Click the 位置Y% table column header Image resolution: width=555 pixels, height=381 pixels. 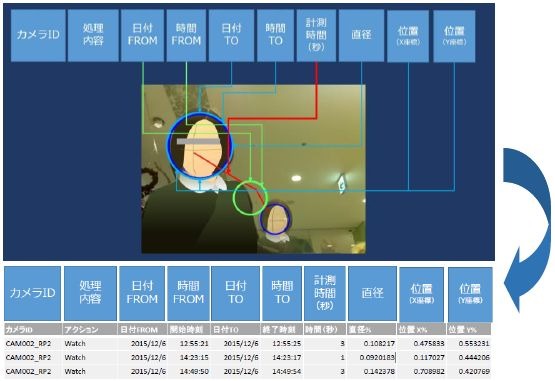click(x=469, y=329)
